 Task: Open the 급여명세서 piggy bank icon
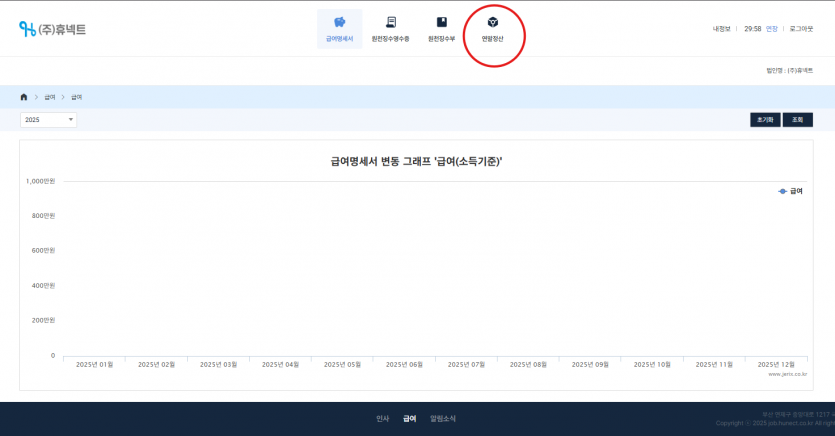[339, 22]
